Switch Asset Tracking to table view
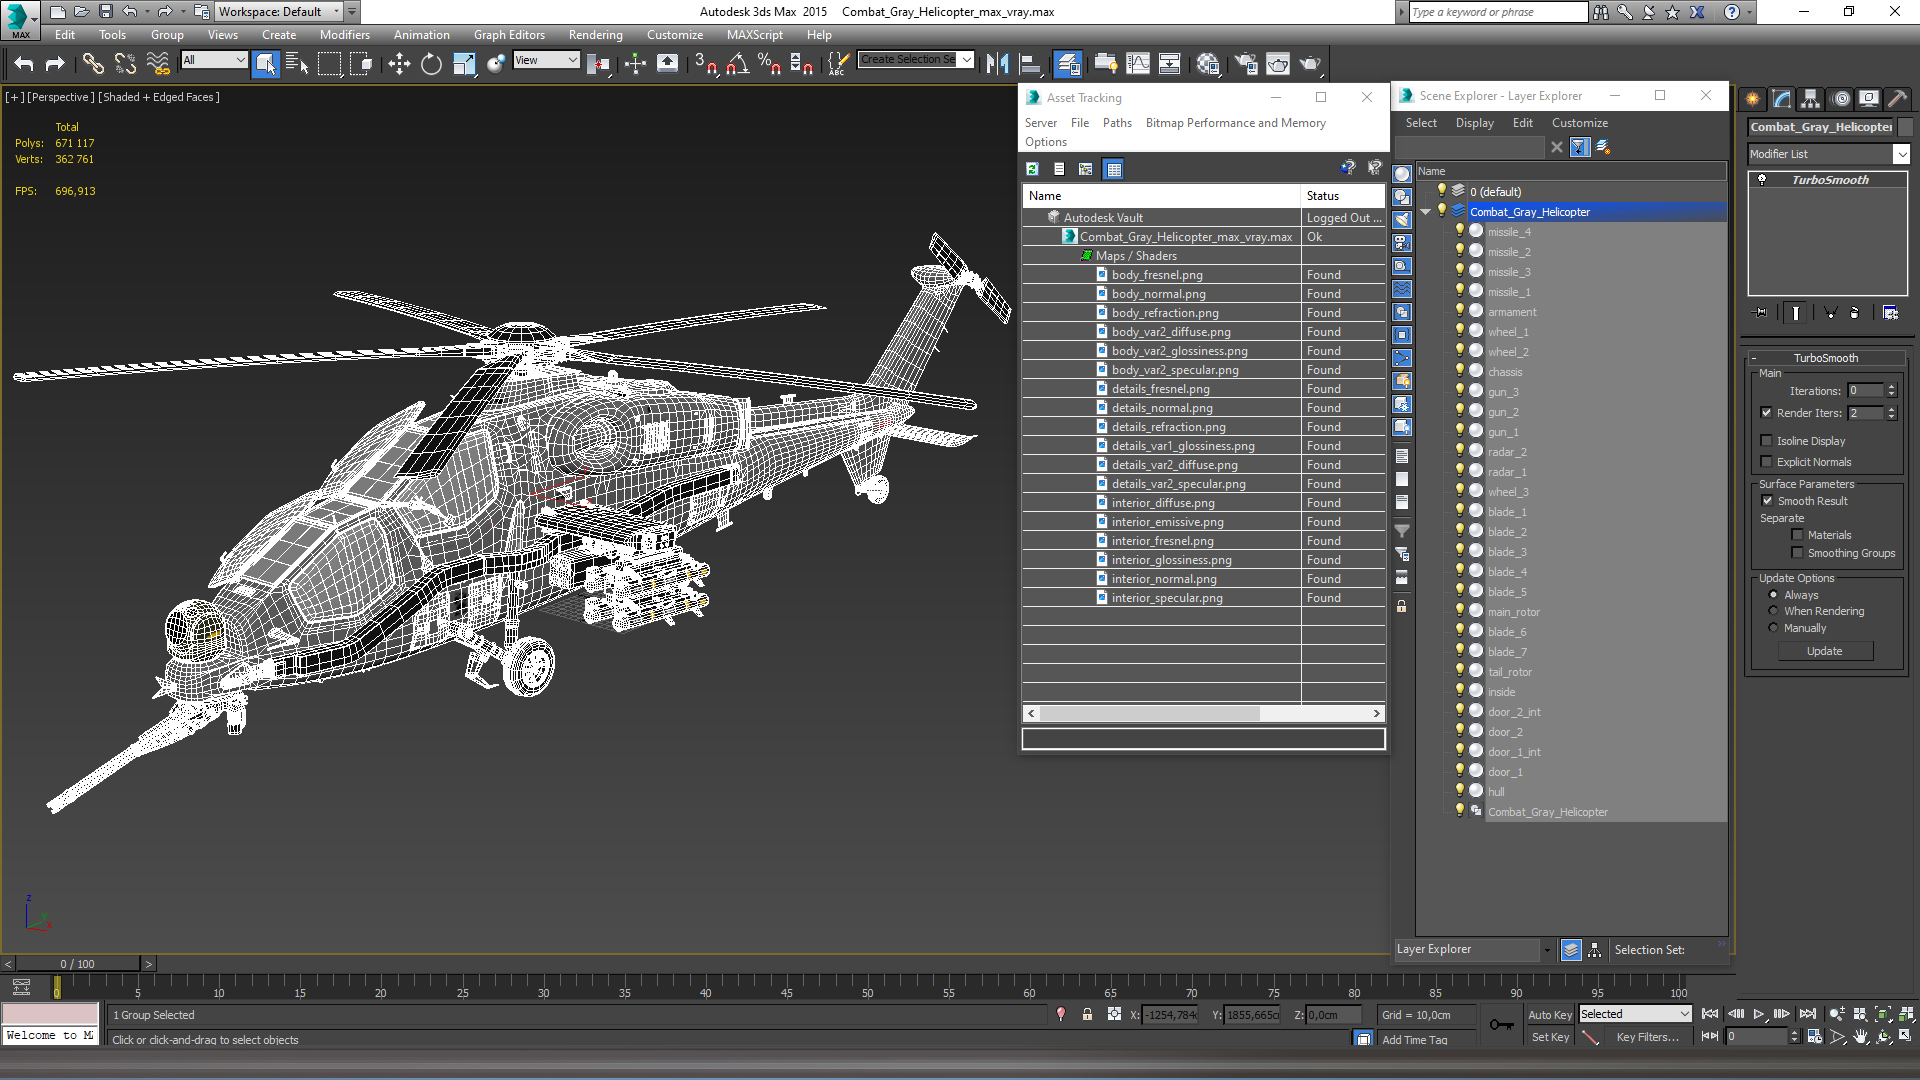 pos(1114,169)
